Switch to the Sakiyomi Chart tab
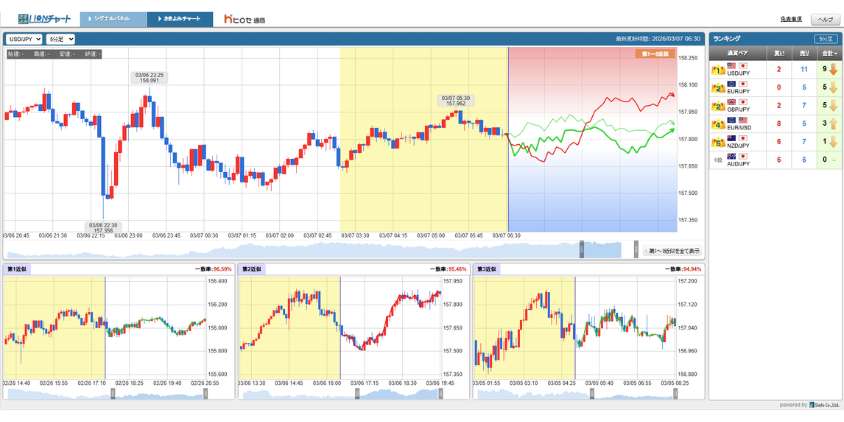The width and height of the screenshot is (844, 422). click(x=181, y=19)
